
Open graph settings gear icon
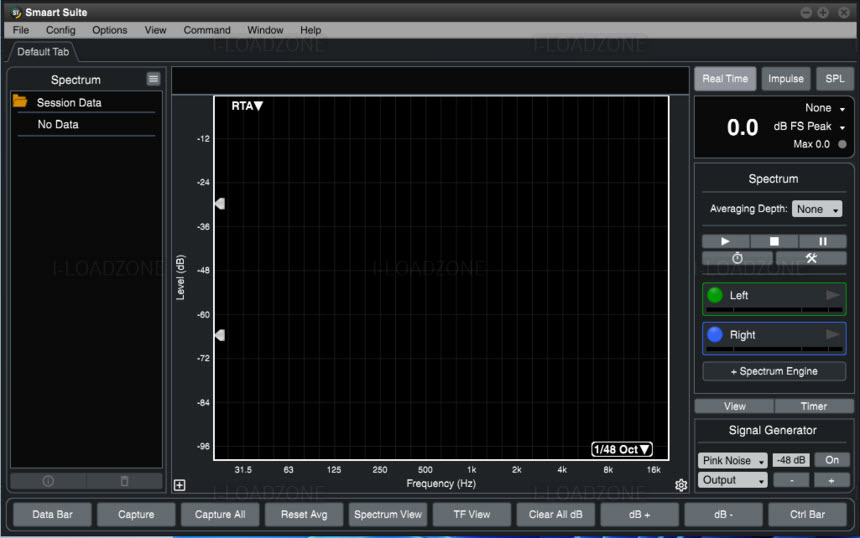[x=681, y=485]
